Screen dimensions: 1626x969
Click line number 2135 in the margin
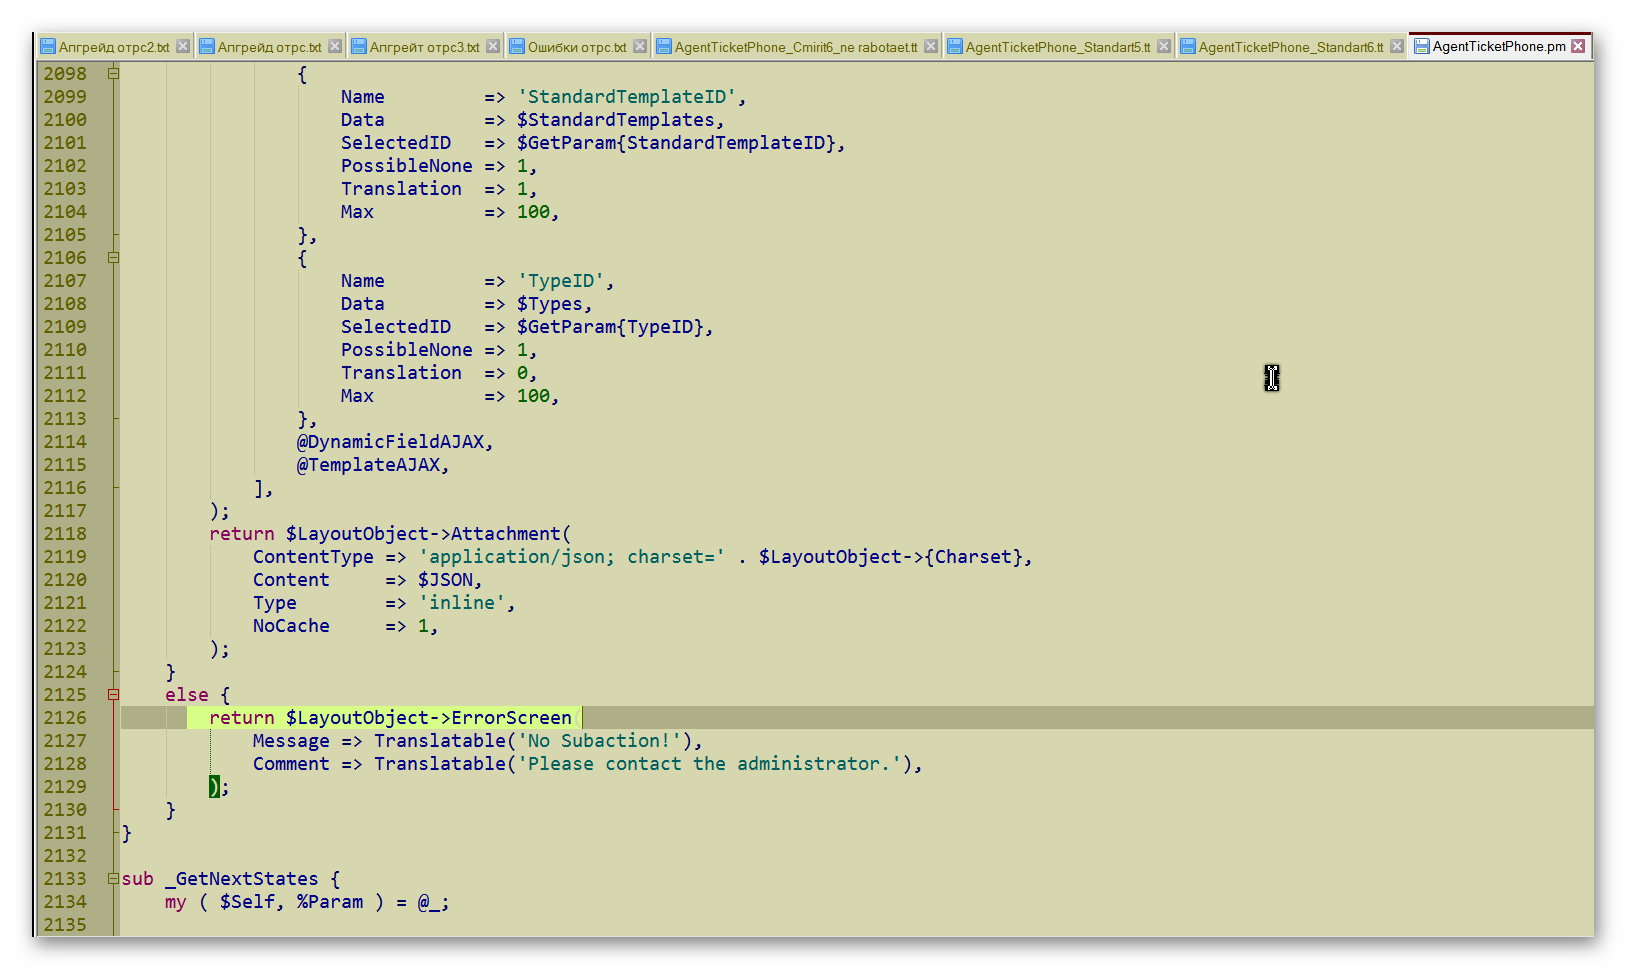(65, 924)
